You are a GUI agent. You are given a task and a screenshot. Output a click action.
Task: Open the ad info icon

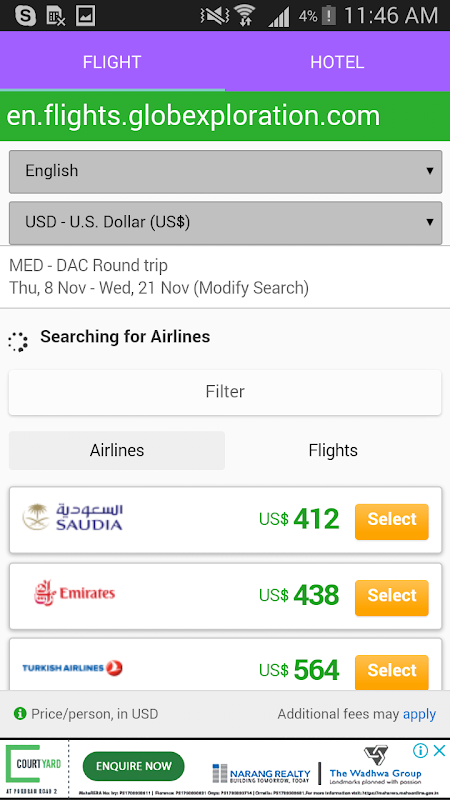click(x=420, y=750)
